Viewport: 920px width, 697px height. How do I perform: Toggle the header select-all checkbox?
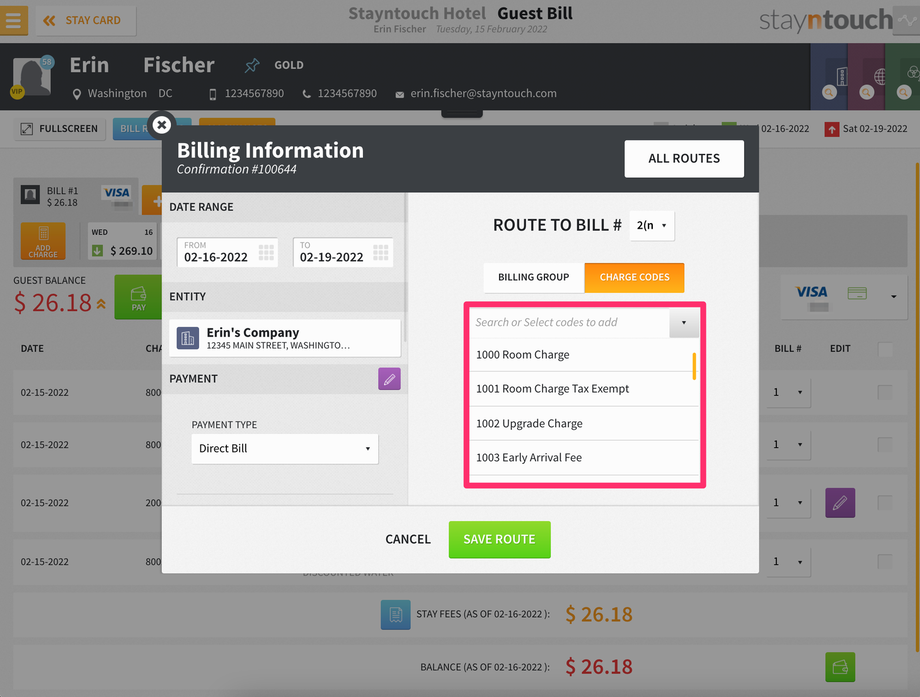[885, 350]
